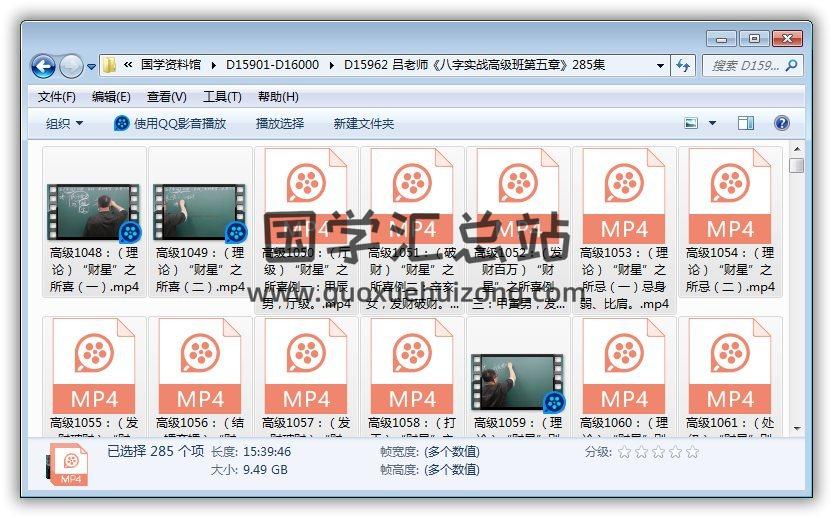Click the vertical scrollbar thumb
Viewport: 833px width, 518px height.
pyautogui.click(x=796, y=165)
